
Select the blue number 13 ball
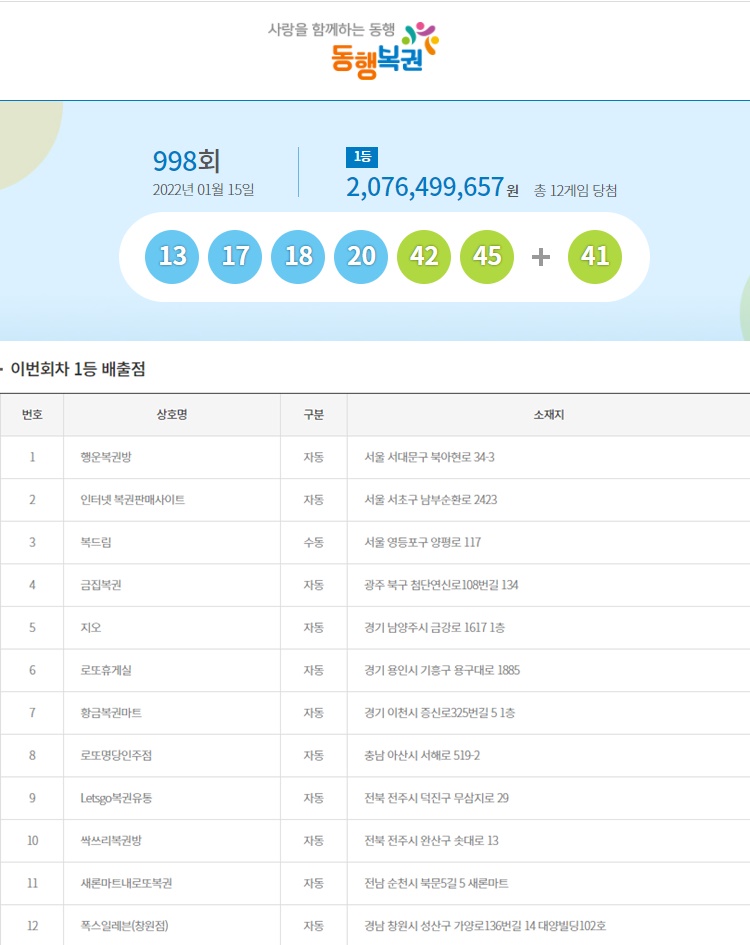(x=172, y=256)
